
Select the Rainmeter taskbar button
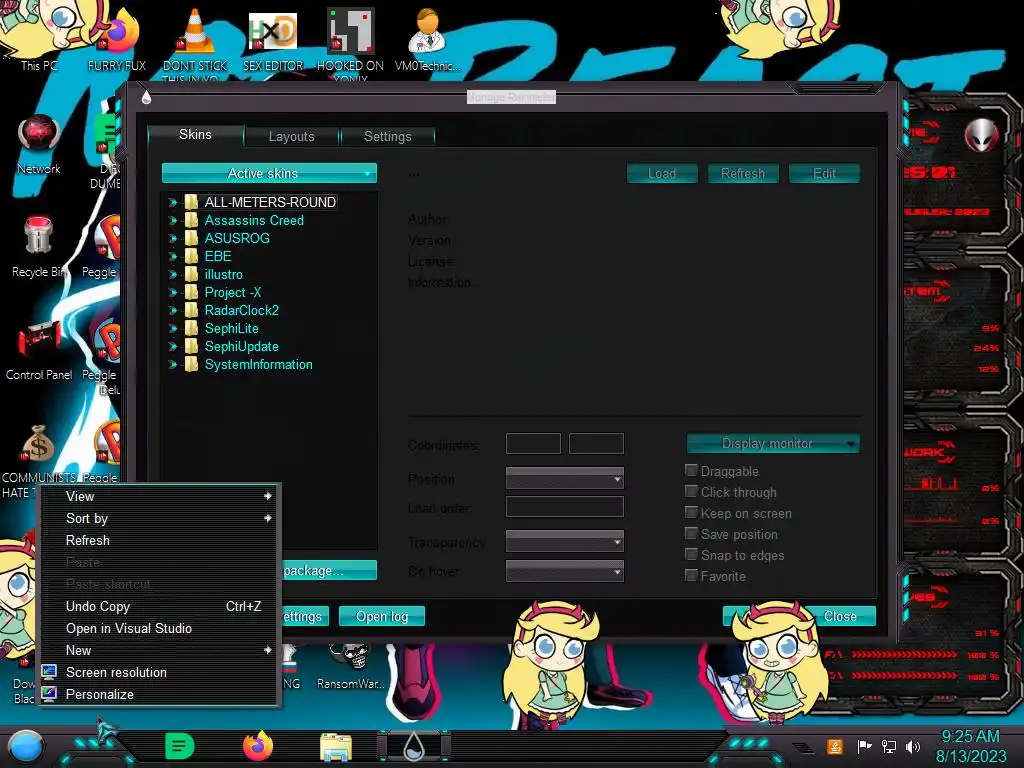(x=413, y=746)
